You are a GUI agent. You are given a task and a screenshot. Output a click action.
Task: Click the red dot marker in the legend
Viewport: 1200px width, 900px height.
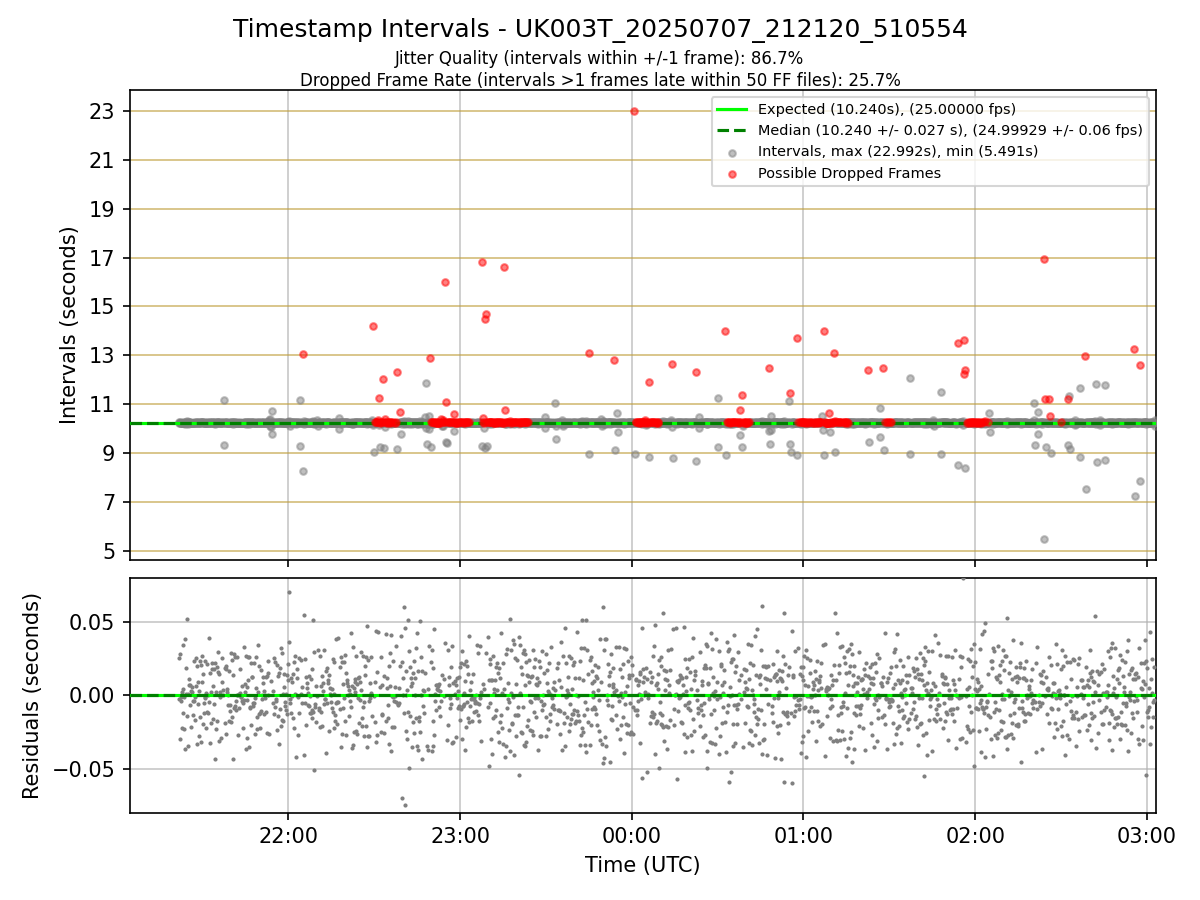(x=733, y=174)
